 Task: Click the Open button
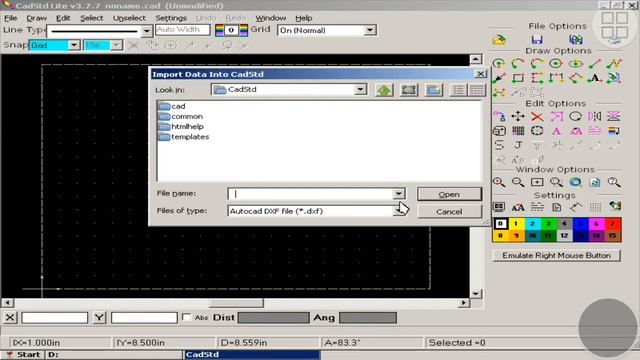pos(449,194)
